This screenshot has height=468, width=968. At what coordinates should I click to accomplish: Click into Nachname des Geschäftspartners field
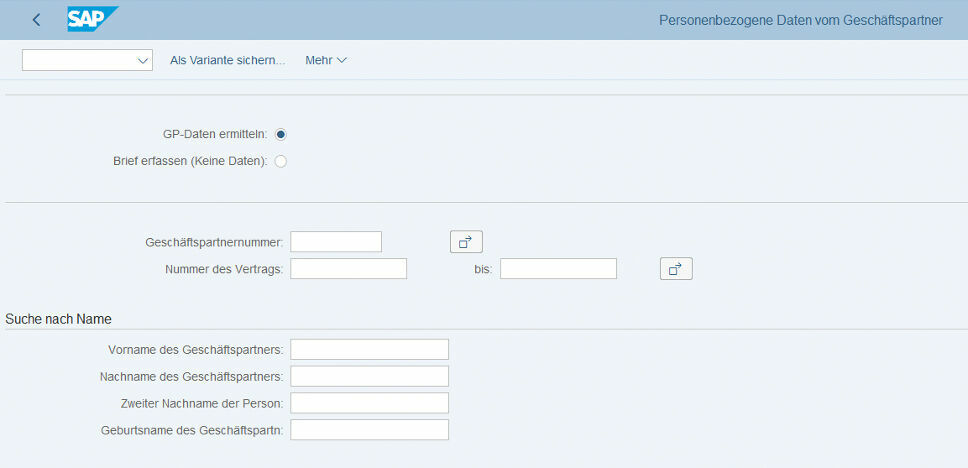pyautogui.click(x=369, y=376)
